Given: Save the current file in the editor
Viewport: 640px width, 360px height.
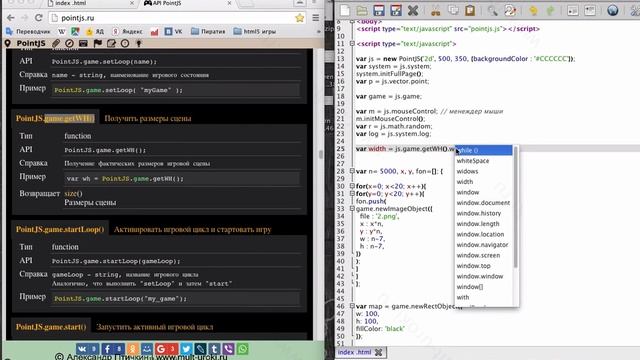Looking at the screenshot, I should click(379, 10).
